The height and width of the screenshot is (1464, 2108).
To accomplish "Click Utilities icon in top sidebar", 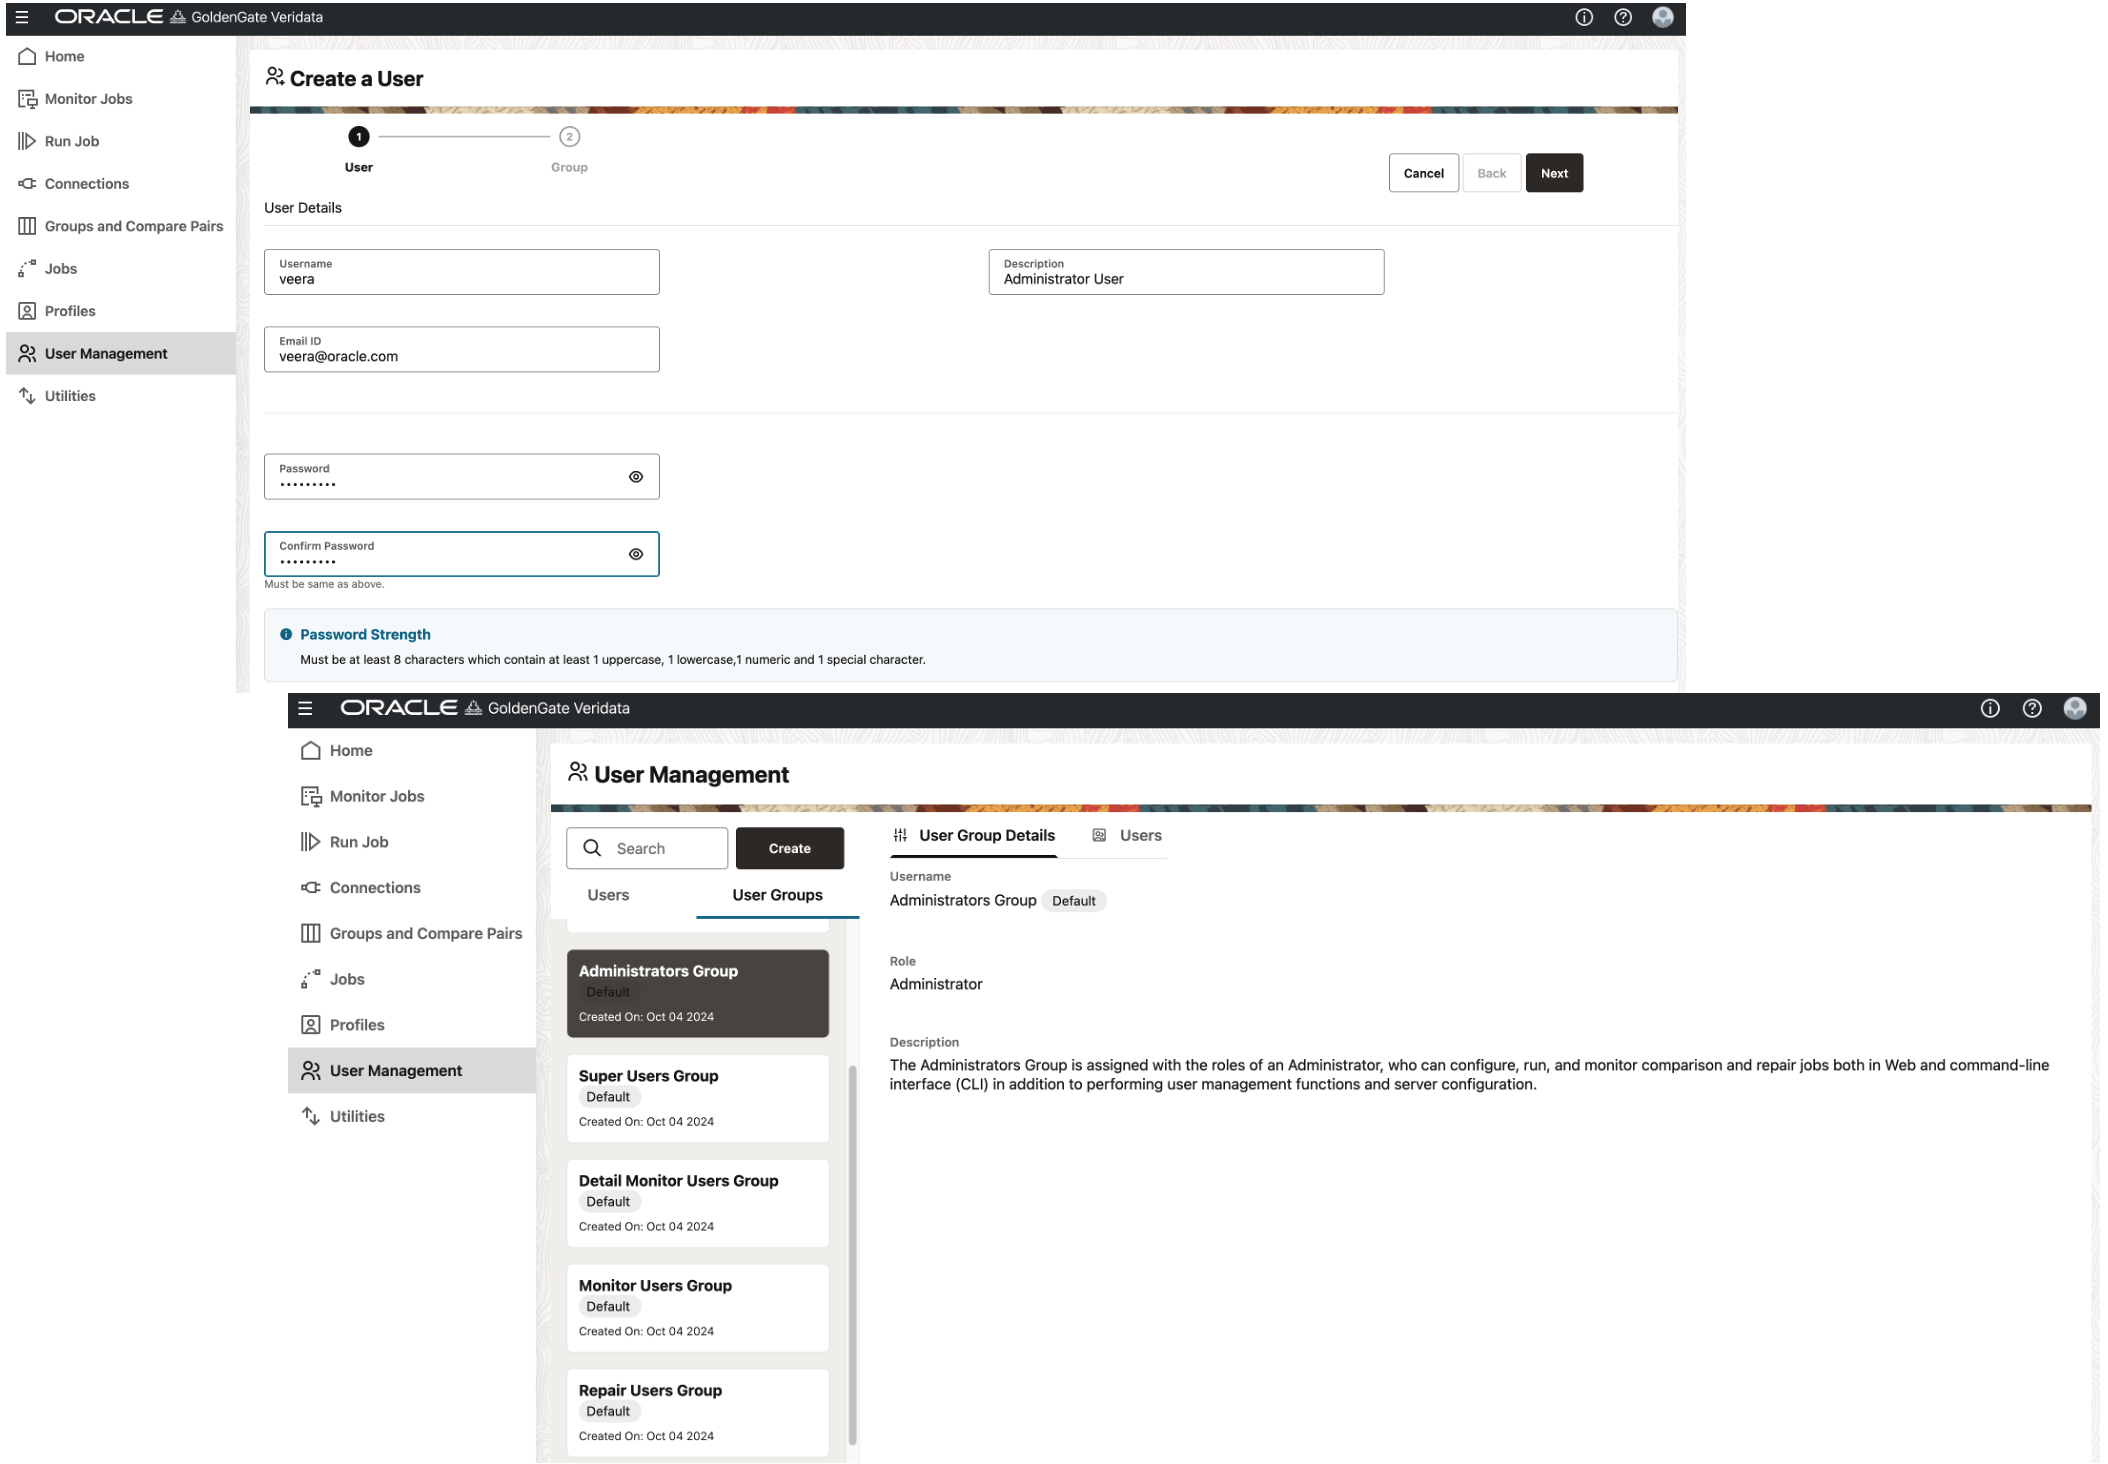I will (27, 396).
